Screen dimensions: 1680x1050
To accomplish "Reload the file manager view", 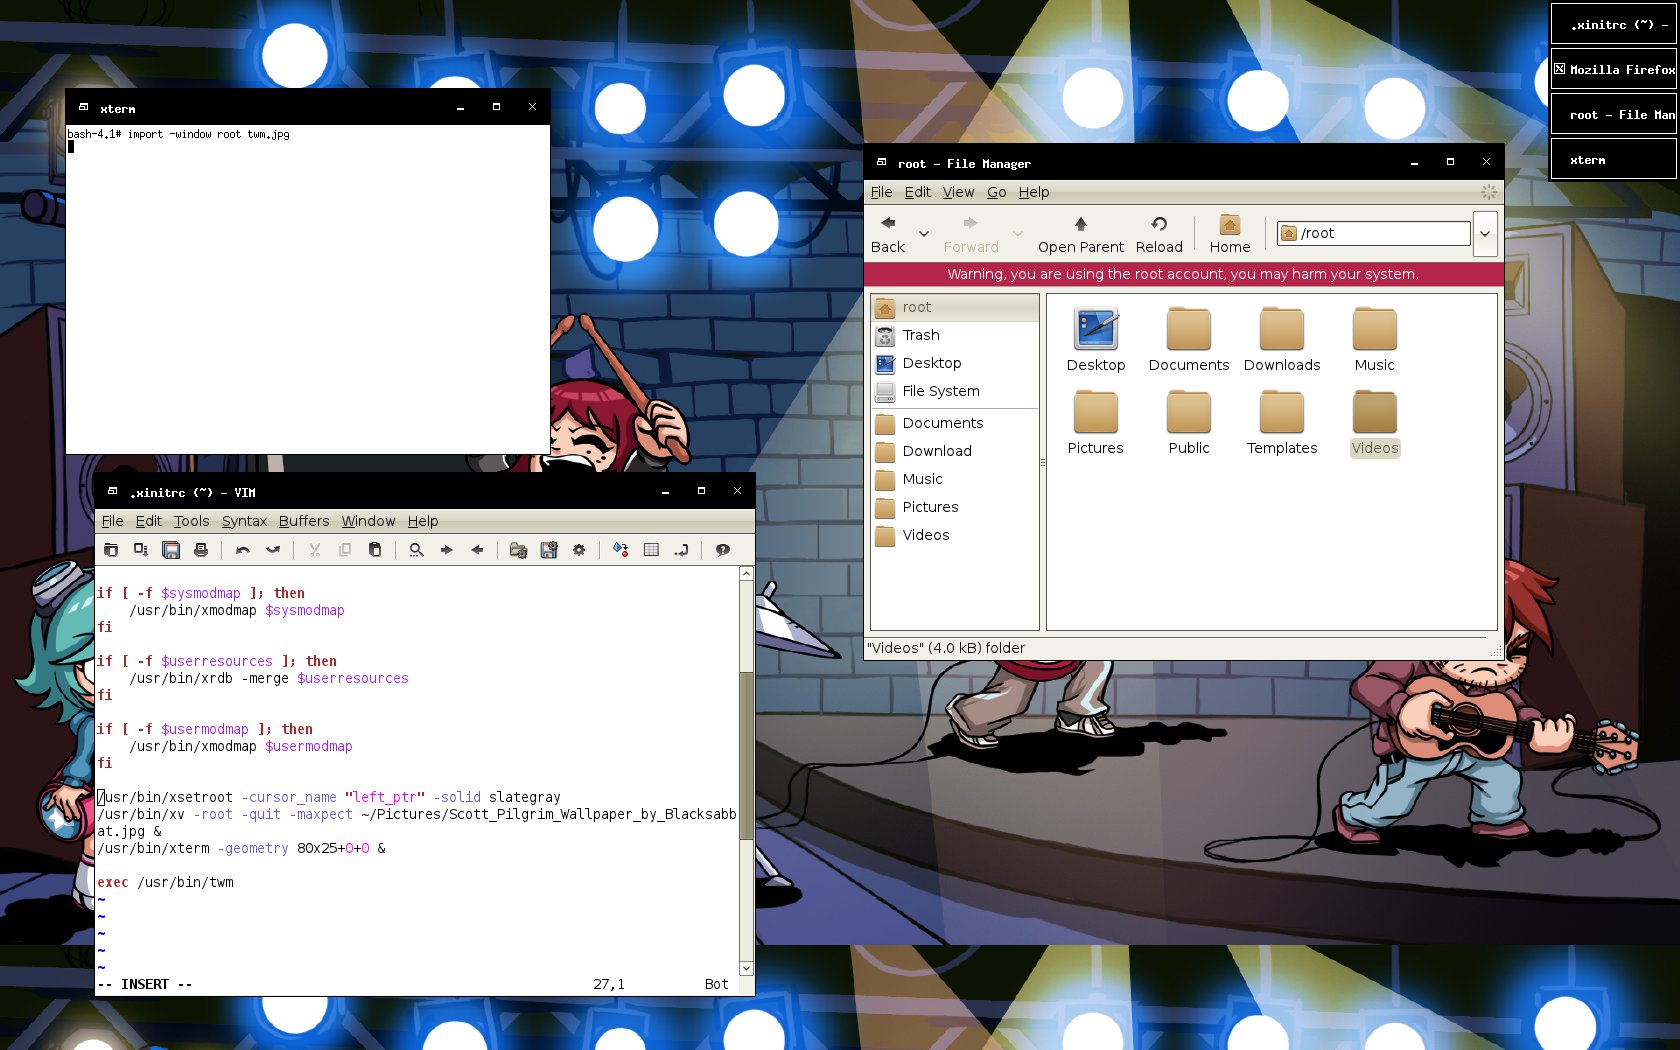I will tap(1159, 234).
